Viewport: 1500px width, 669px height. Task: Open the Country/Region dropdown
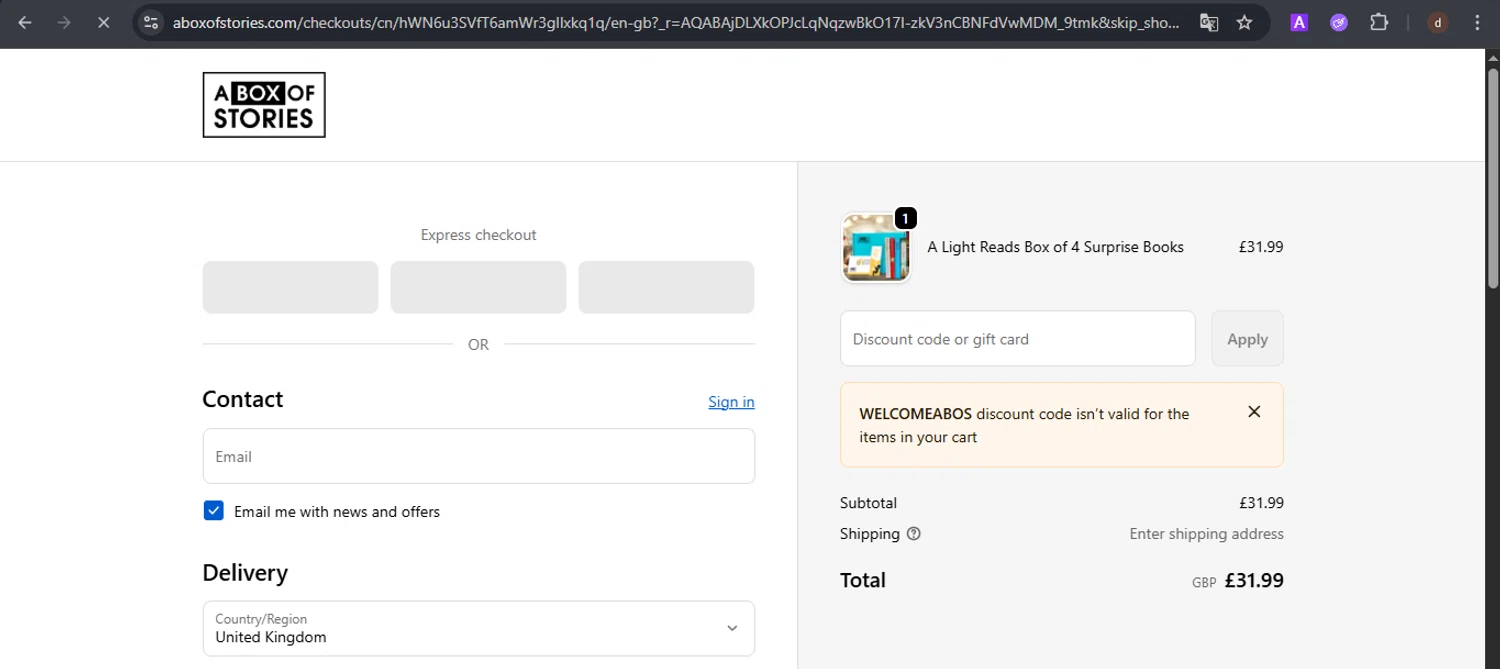479,628
